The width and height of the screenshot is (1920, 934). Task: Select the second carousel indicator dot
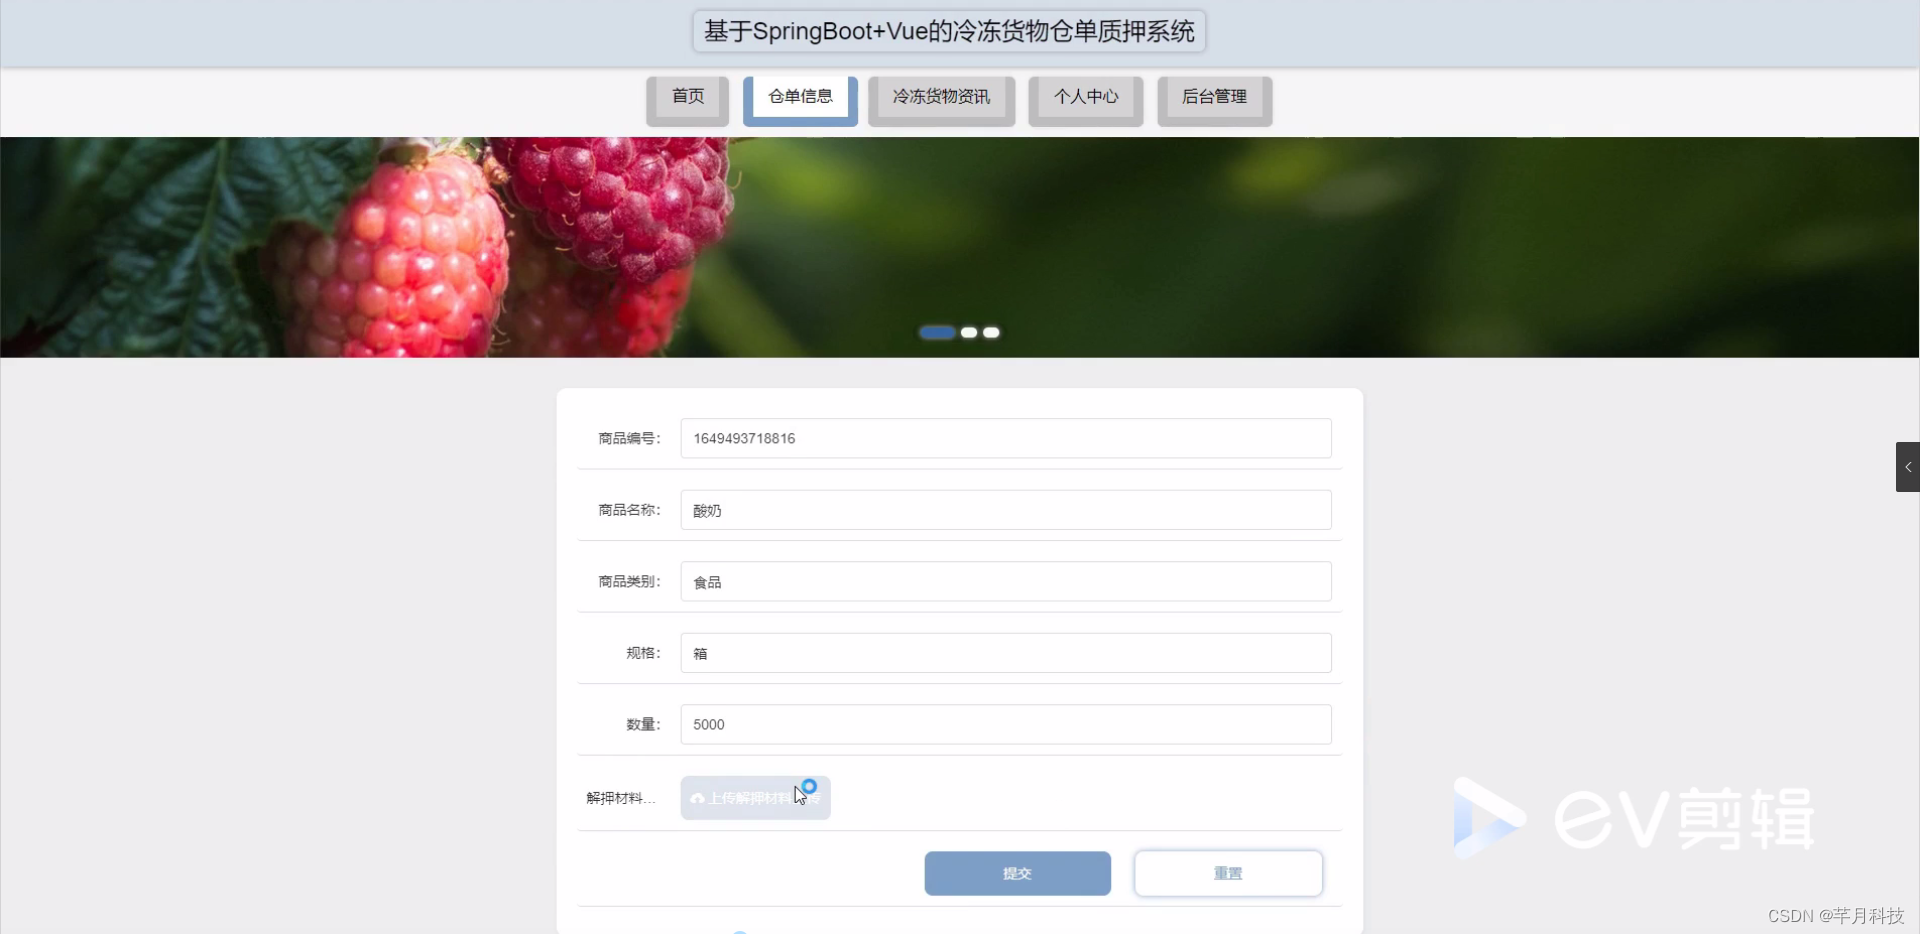click(969, 332)
